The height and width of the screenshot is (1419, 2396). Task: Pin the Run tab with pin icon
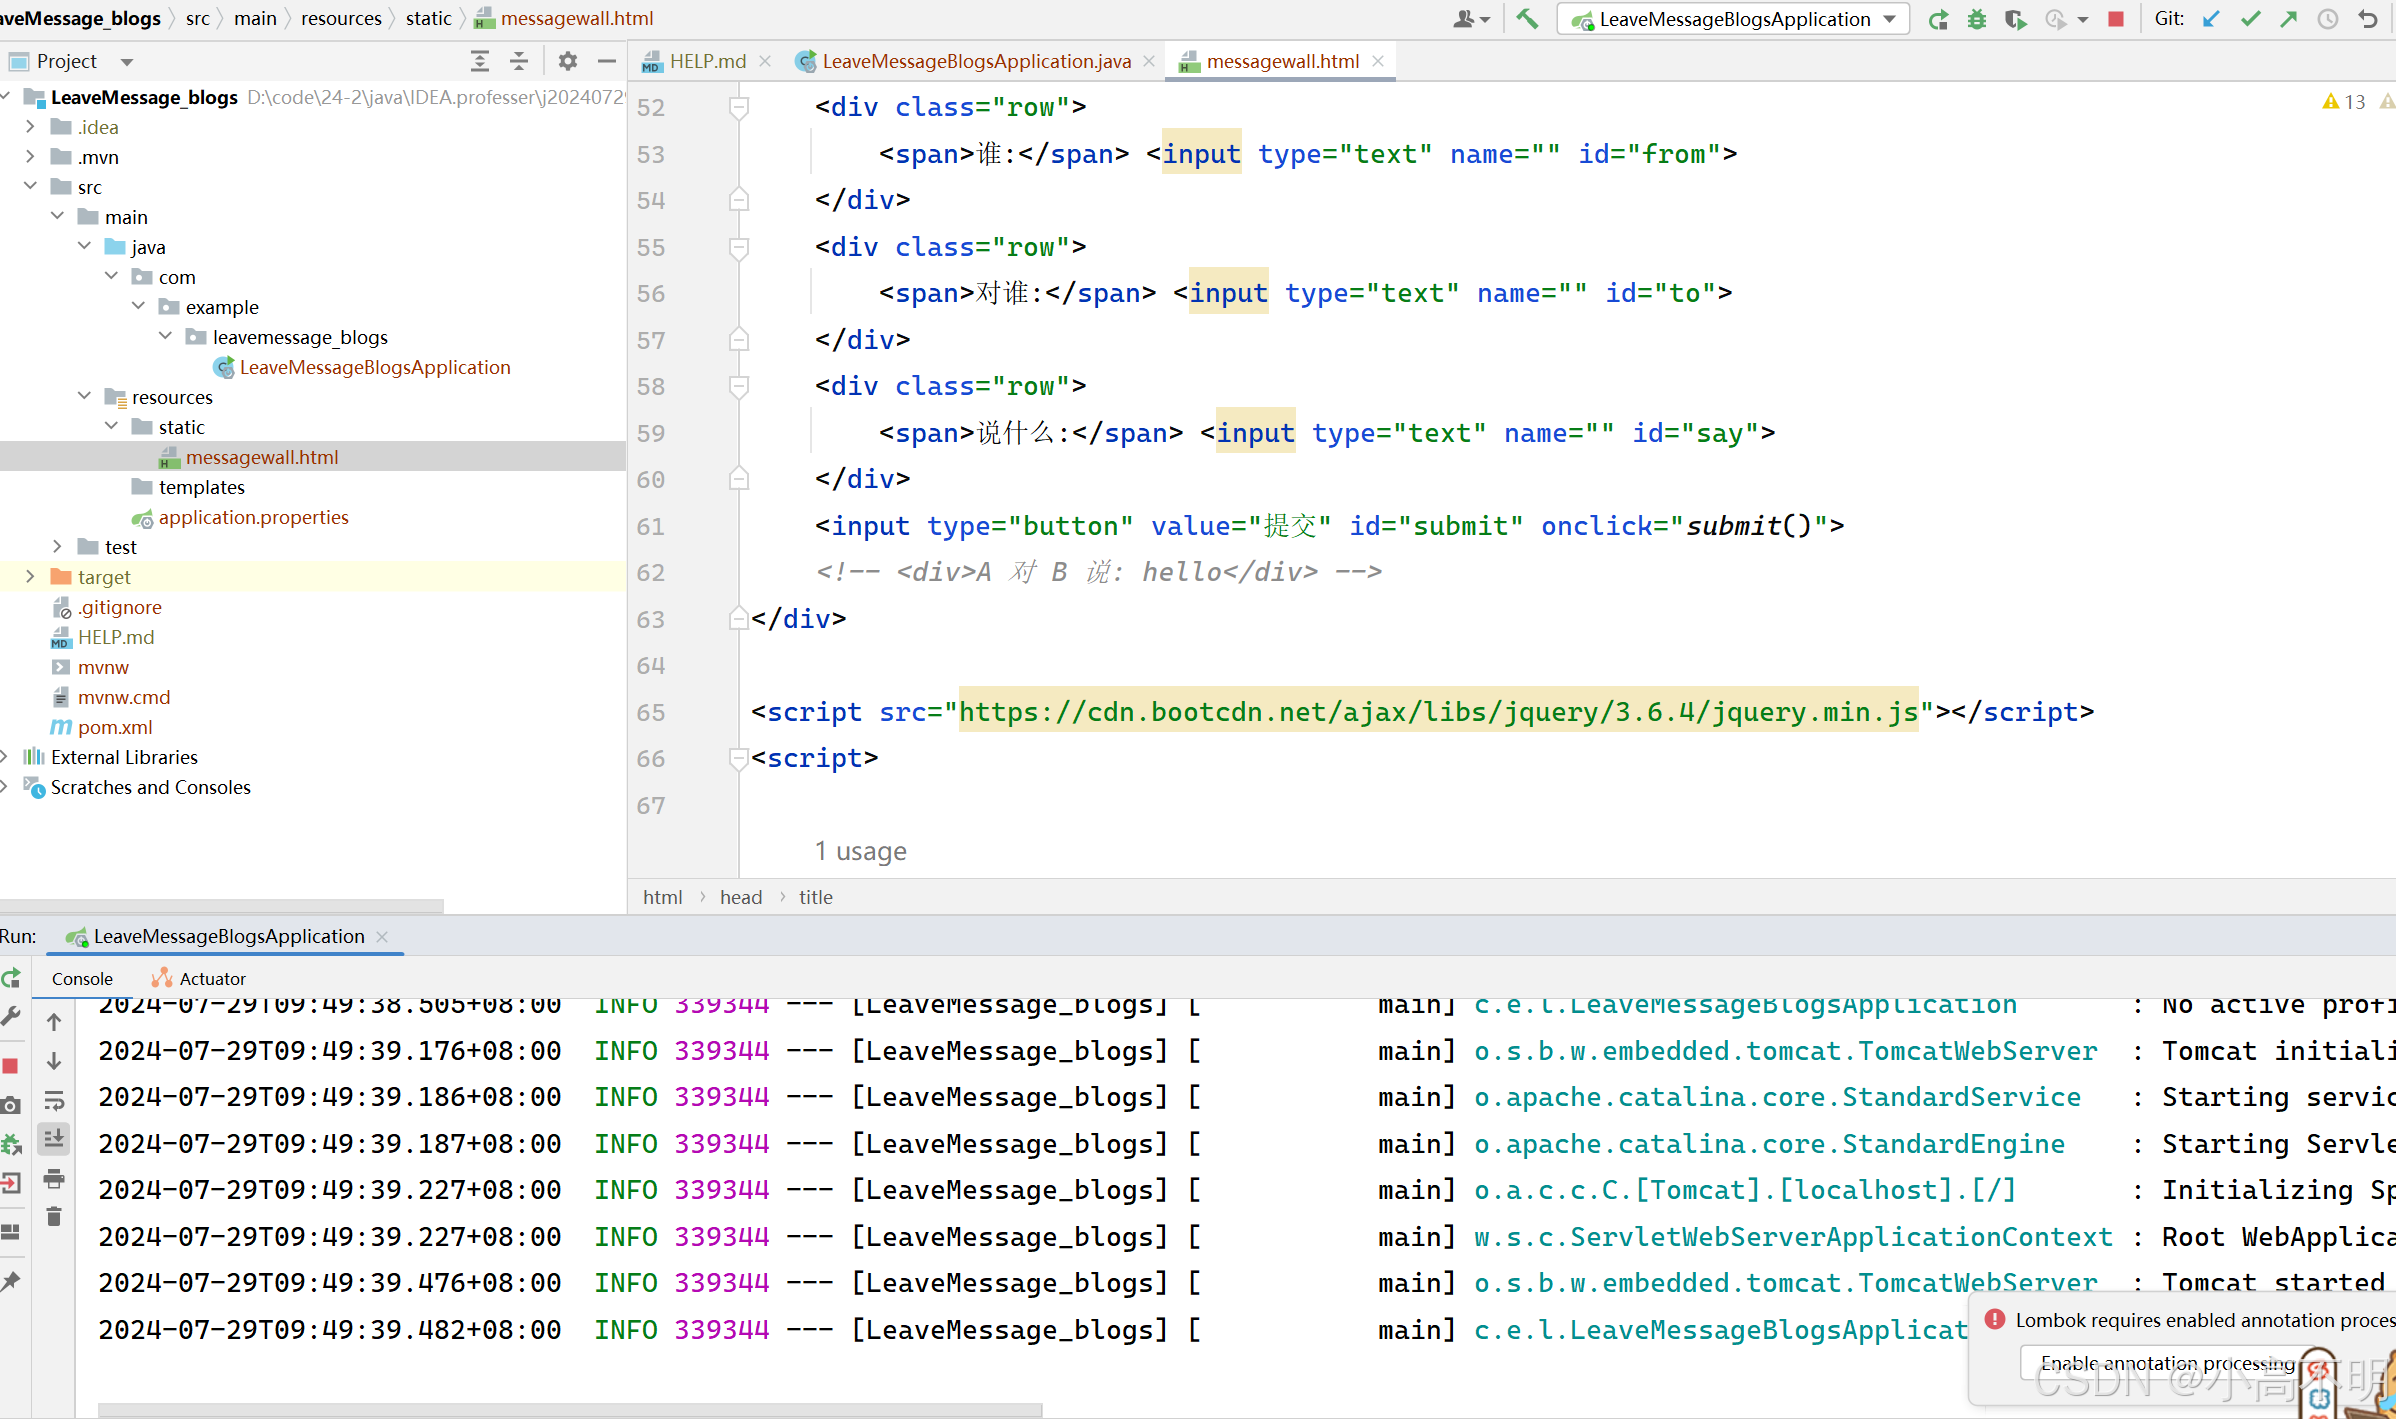click(11, 1281)
